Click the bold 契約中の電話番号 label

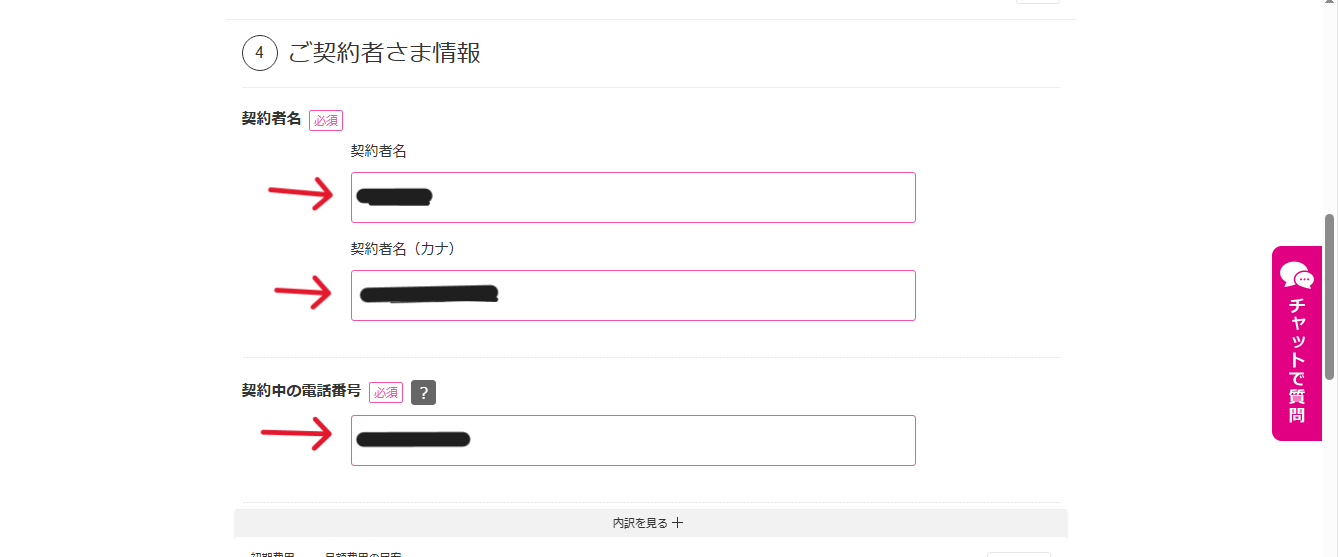point(301,391)
